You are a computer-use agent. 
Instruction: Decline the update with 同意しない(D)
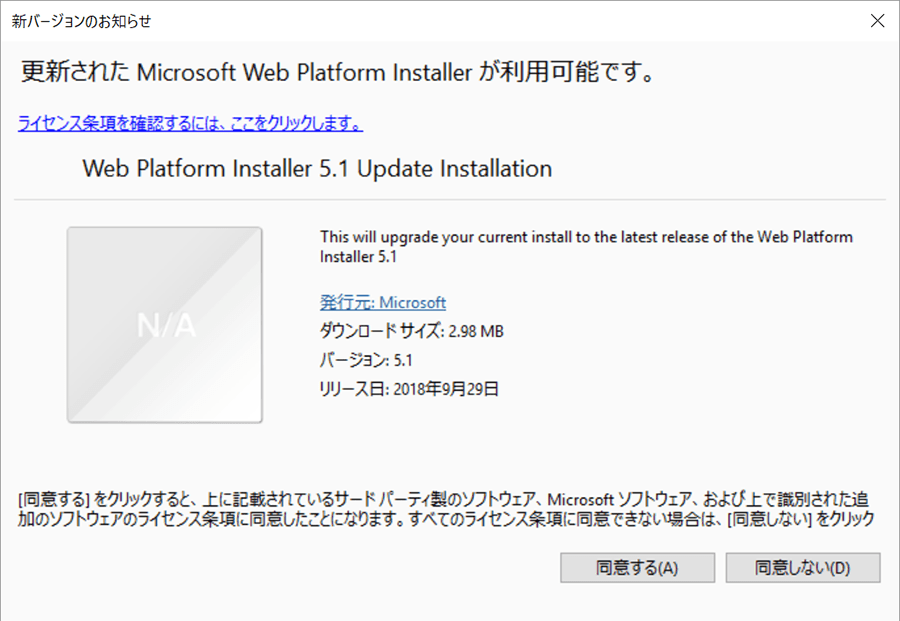coord(803,568)
